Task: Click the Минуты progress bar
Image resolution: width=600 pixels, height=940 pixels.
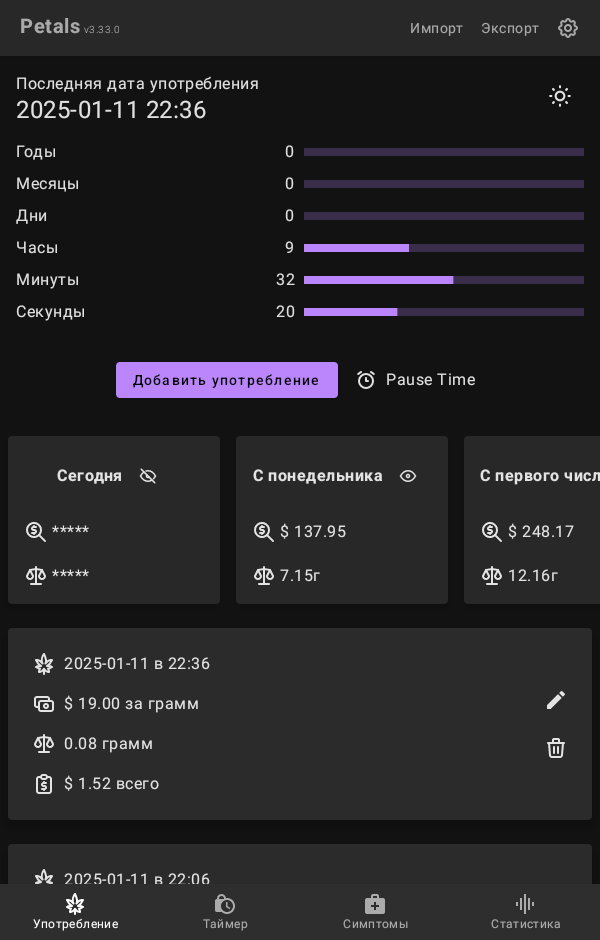Action: click(x=444, y=280)
